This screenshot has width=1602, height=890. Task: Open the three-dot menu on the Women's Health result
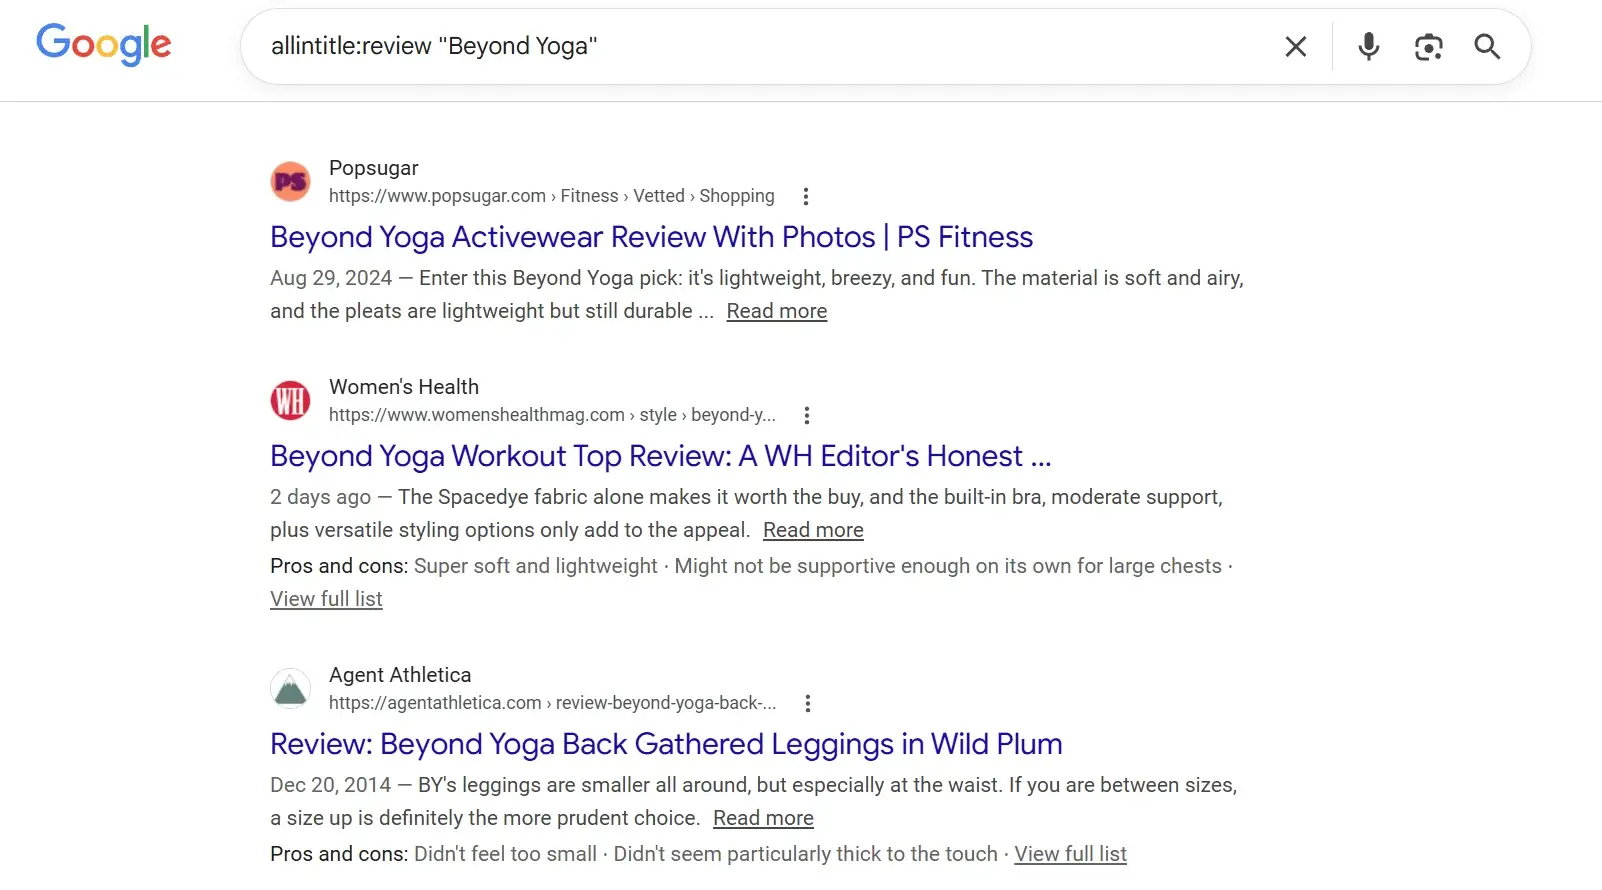coord(807,414)
